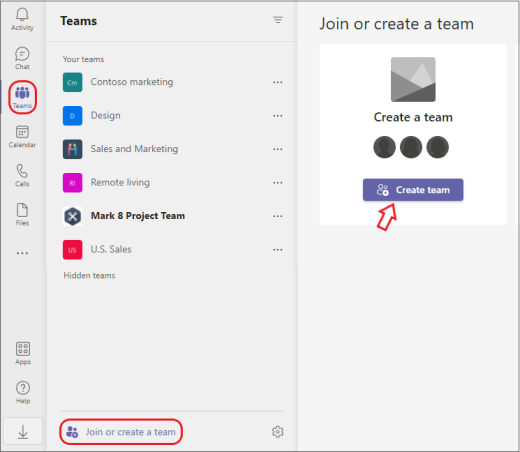The image size is (520, 452).
Task: Click the Join or create a team heading
Action: [x=397, y=24]
